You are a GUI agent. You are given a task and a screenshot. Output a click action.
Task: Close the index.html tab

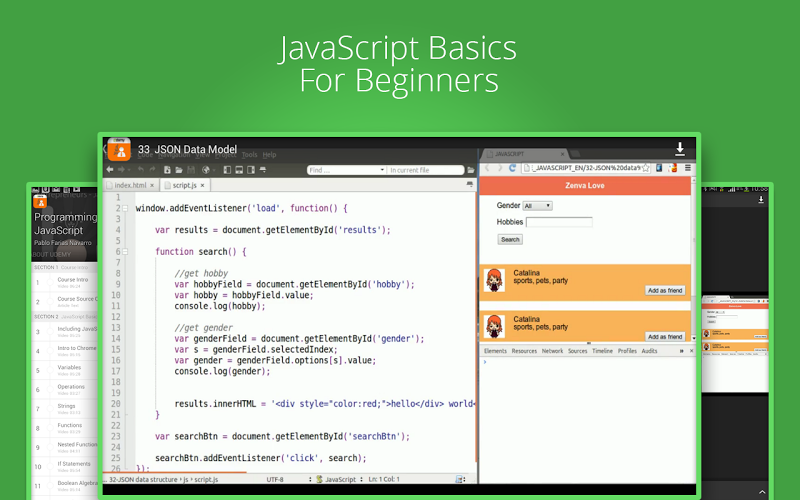pos(152,186)
